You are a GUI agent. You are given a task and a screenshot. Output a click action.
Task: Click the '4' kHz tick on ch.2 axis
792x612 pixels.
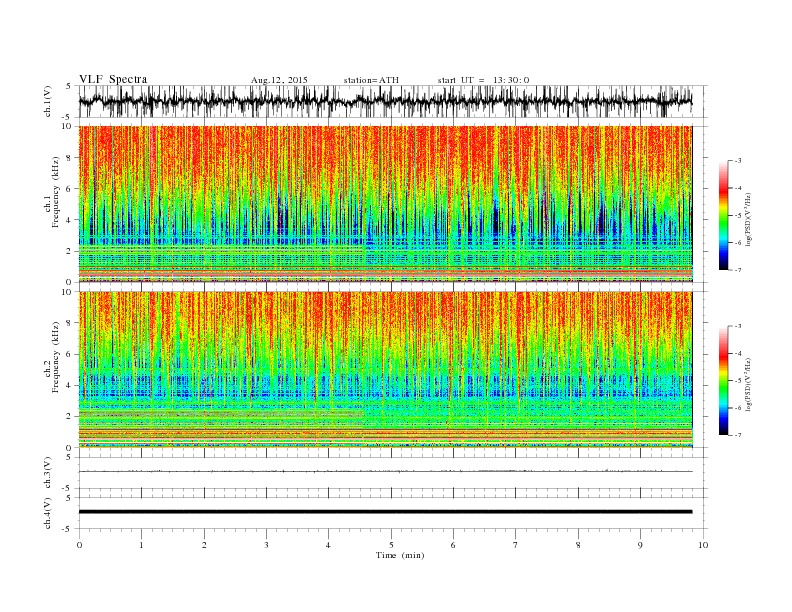[70, 385]
